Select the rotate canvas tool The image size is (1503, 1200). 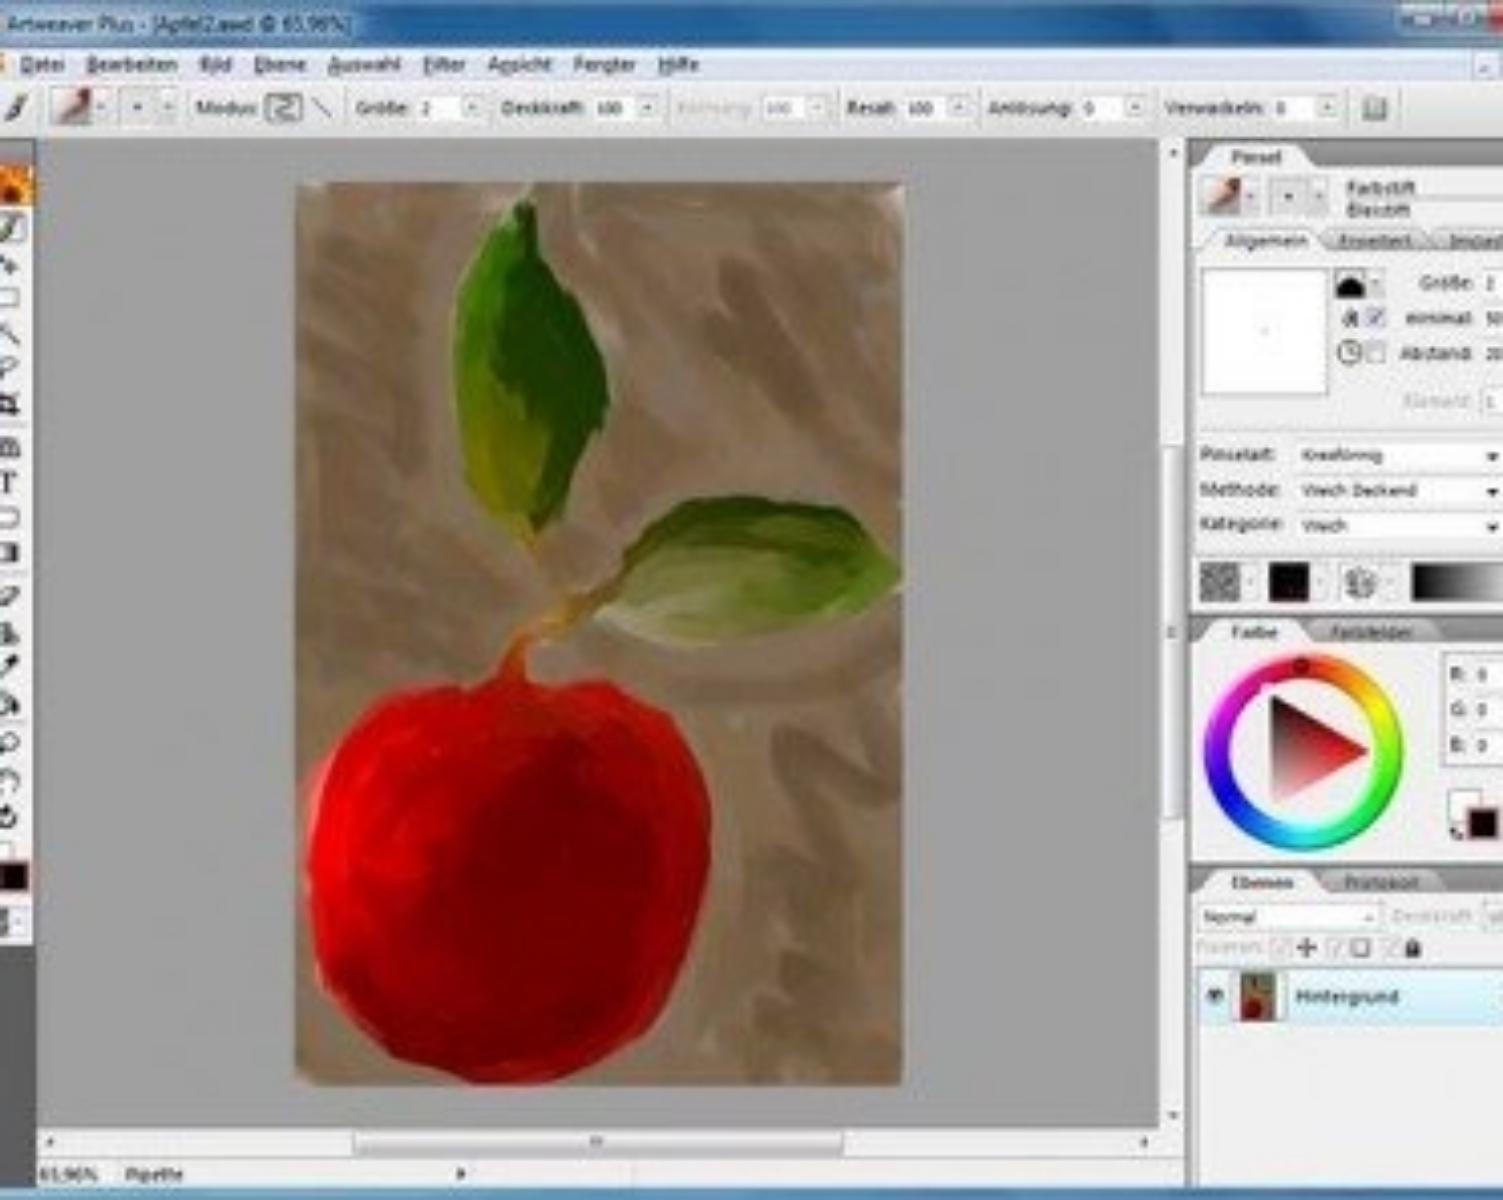coord(9,817)
